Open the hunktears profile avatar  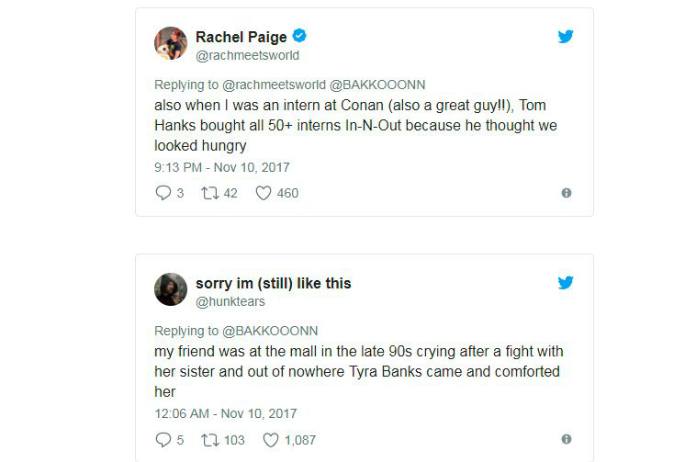[170, 290]
